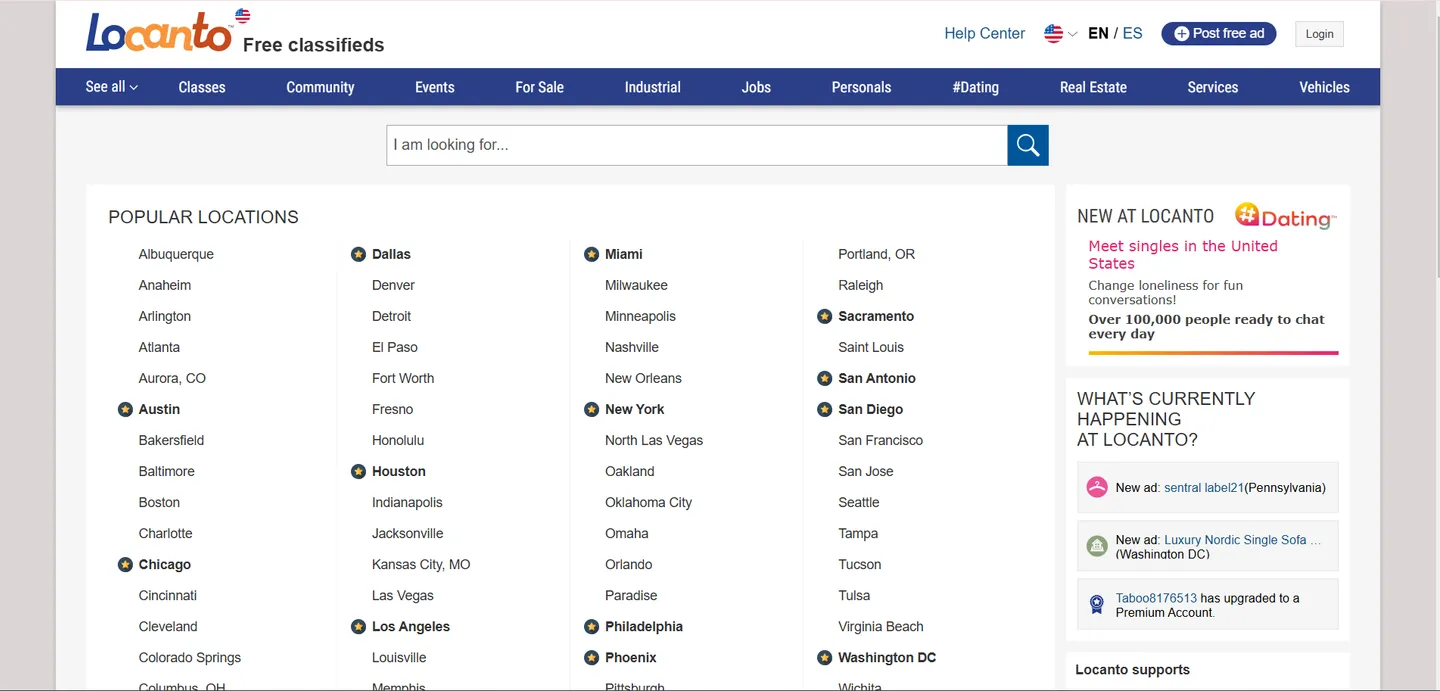1440x691 pixels.
Task: Click the star icon beside Miami
Action: click(591, 254)
